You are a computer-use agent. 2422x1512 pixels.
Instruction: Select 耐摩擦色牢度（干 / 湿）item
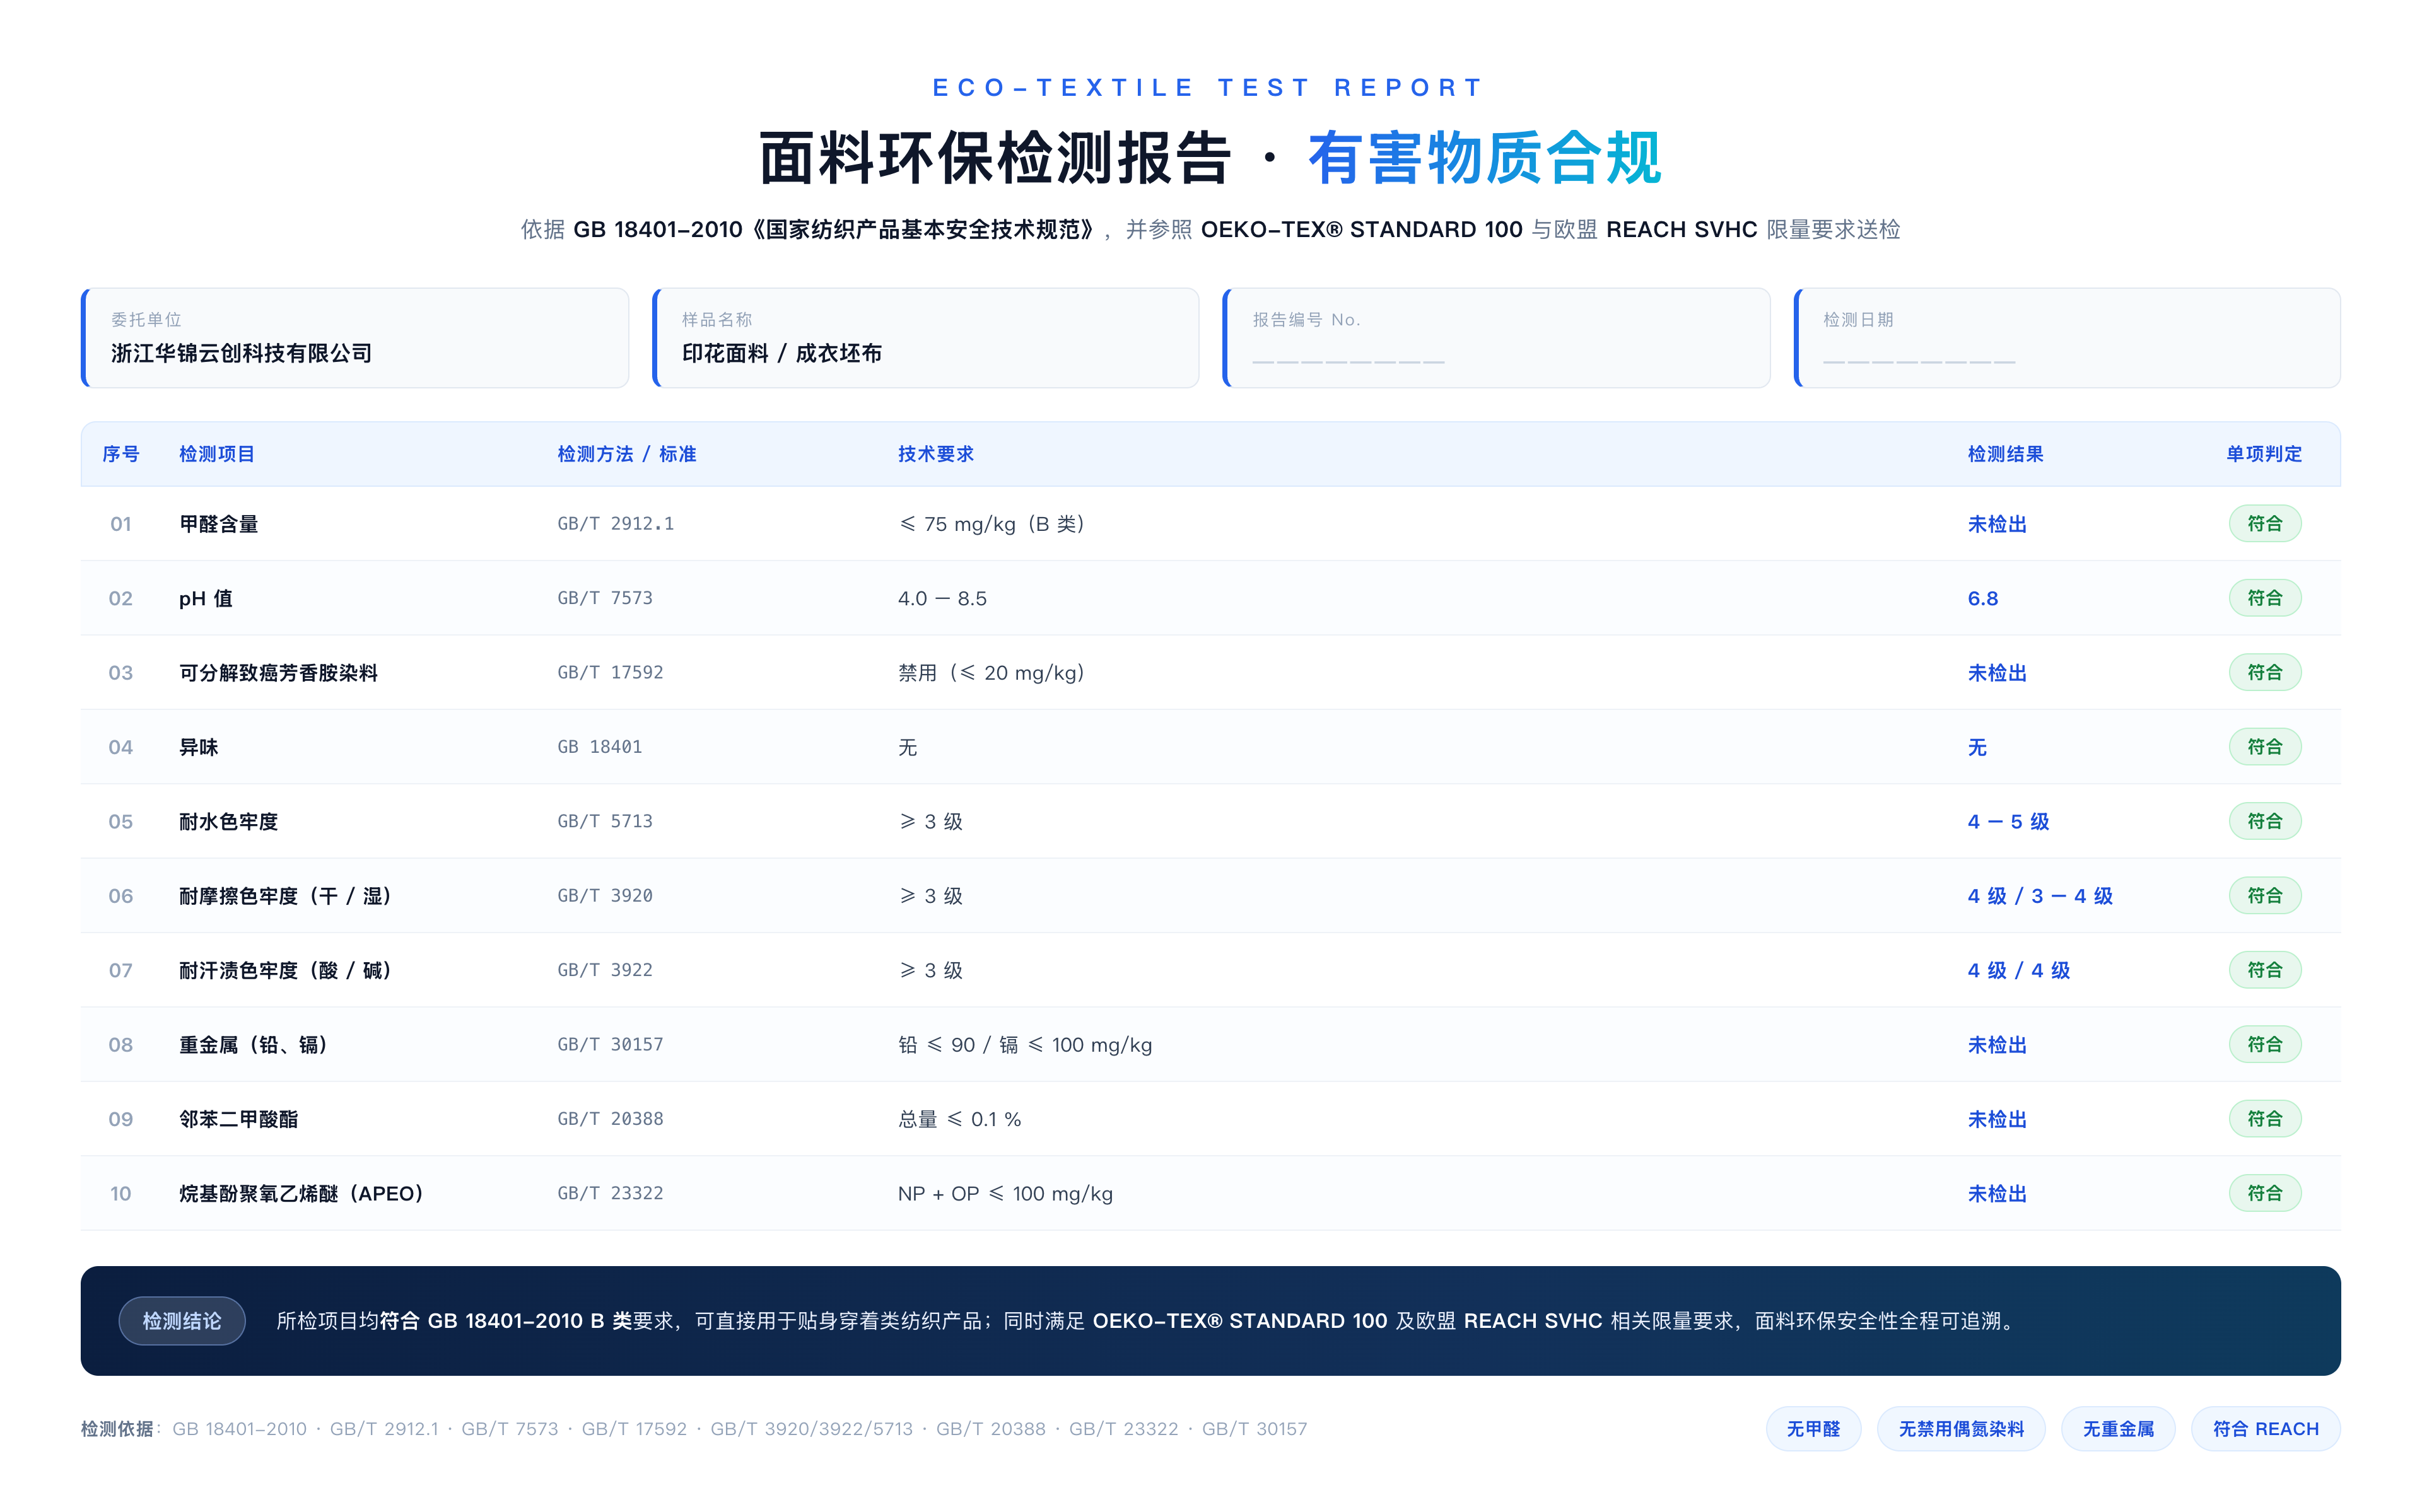coord(285,896)
